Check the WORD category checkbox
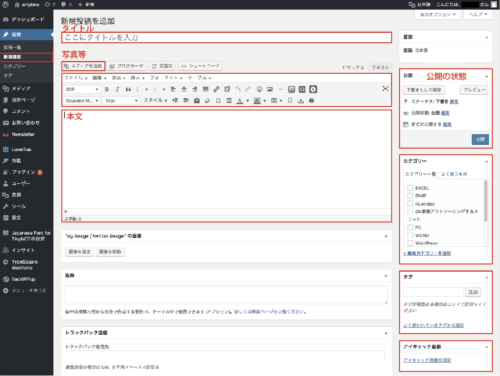Screen dimensions: 500x376 tap(410, 235)
